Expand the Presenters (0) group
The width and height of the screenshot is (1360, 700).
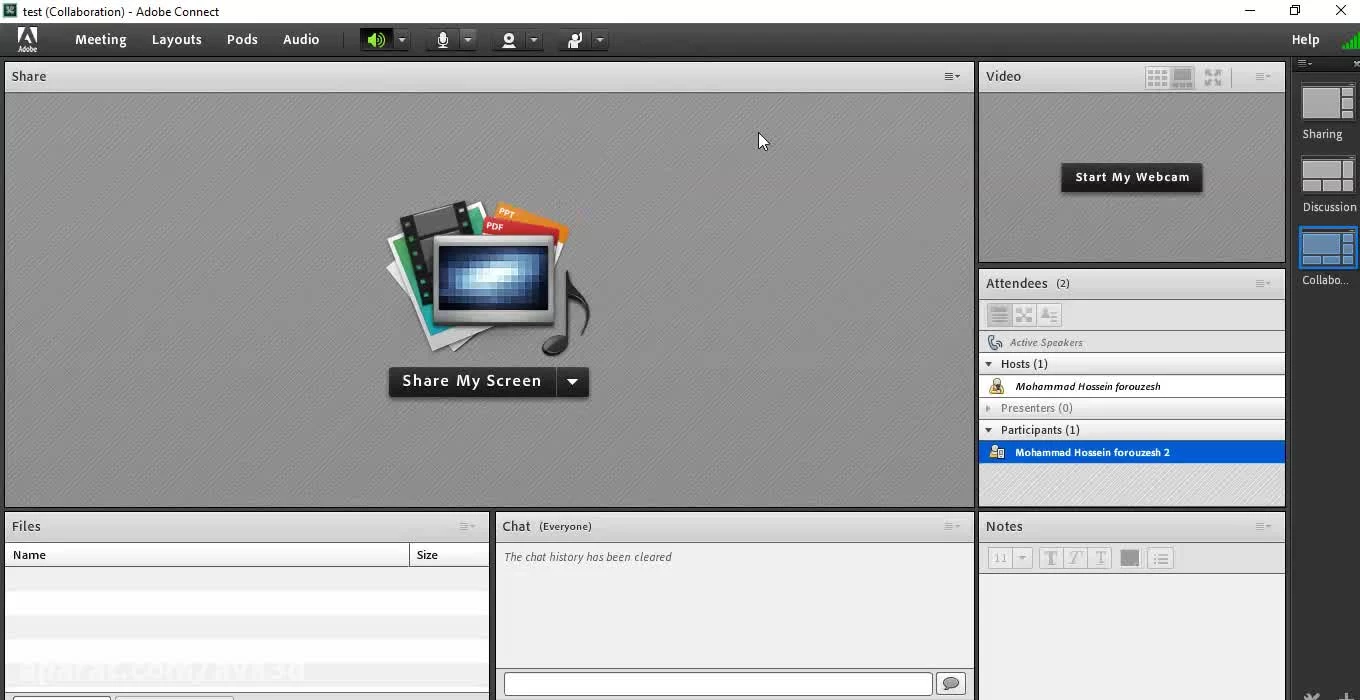(989, 408)
